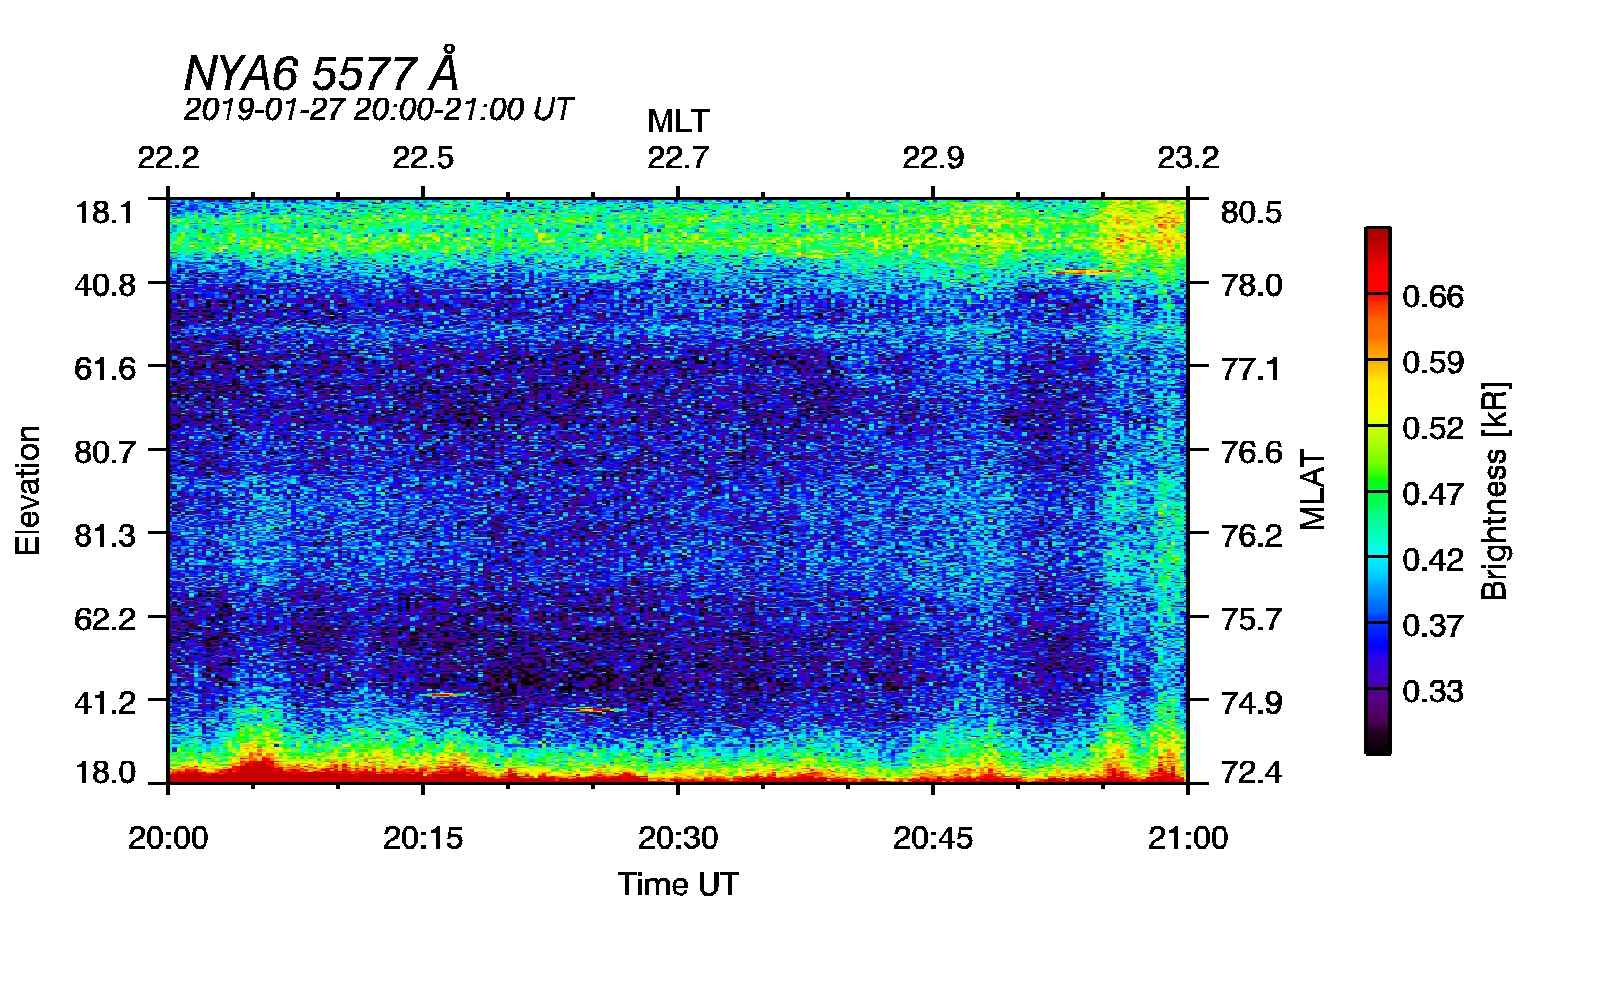Click the 'Brightness [kR]' colorbar label
Viewport: 1600px width, 1000px height.
pyautogui.click(x=1495, y=490)
